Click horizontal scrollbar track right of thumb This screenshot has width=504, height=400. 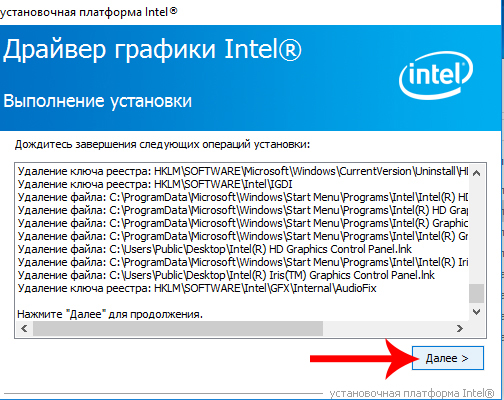click(x=387, y=329)
